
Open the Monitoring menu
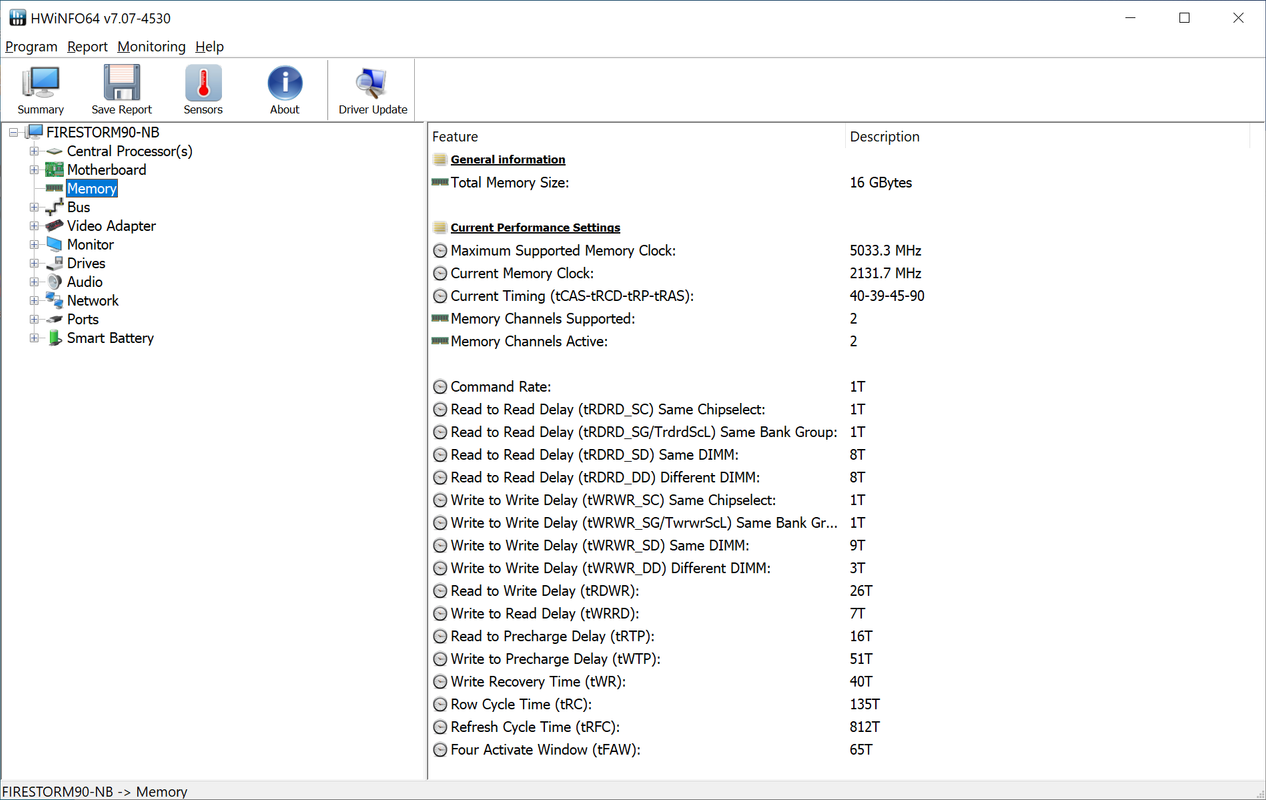(x=151, y=47)
